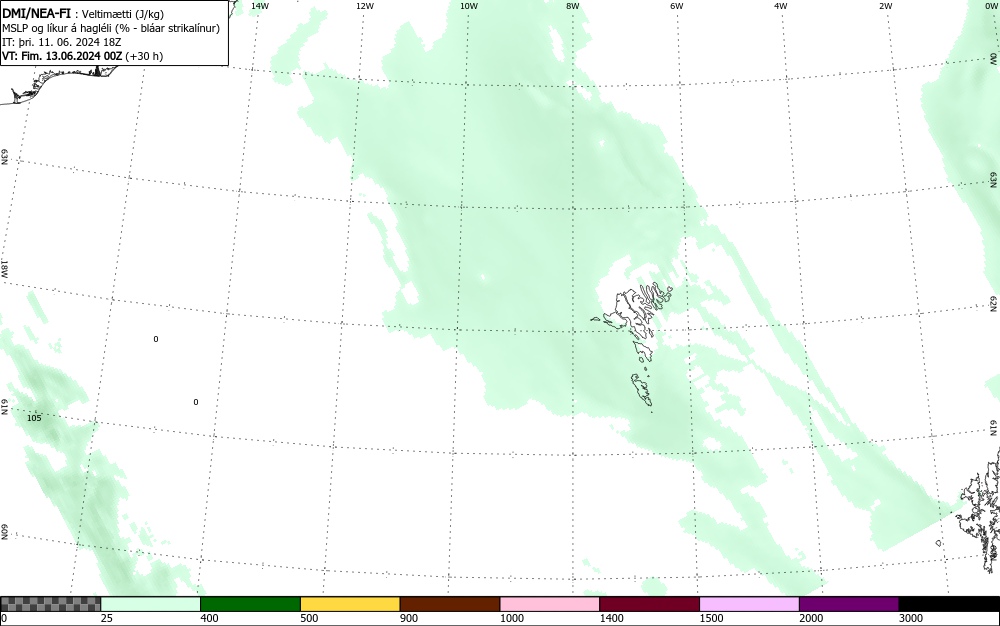This screenshot has width=1000, height=626.
Task: Click the '3000' legend scale number
Action: pos(911,618)
